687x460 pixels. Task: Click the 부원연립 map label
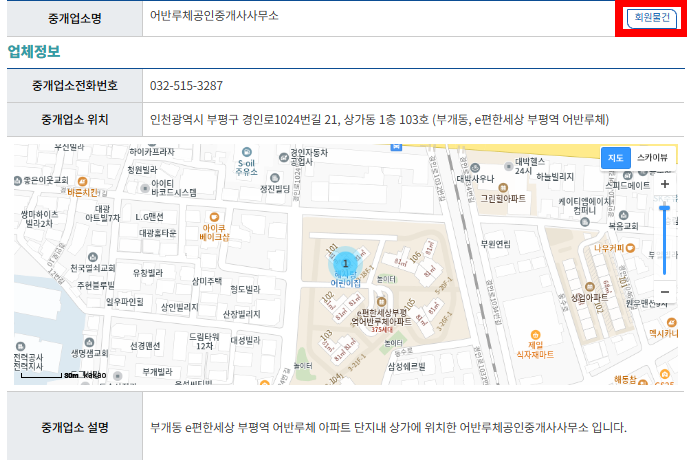point(496,244)
